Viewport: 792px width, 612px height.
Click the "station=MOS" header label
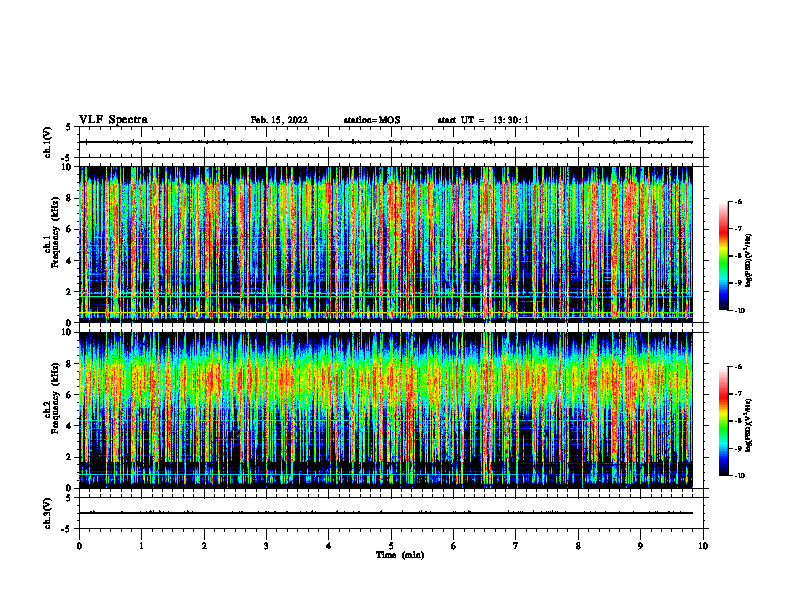[372, 120]
